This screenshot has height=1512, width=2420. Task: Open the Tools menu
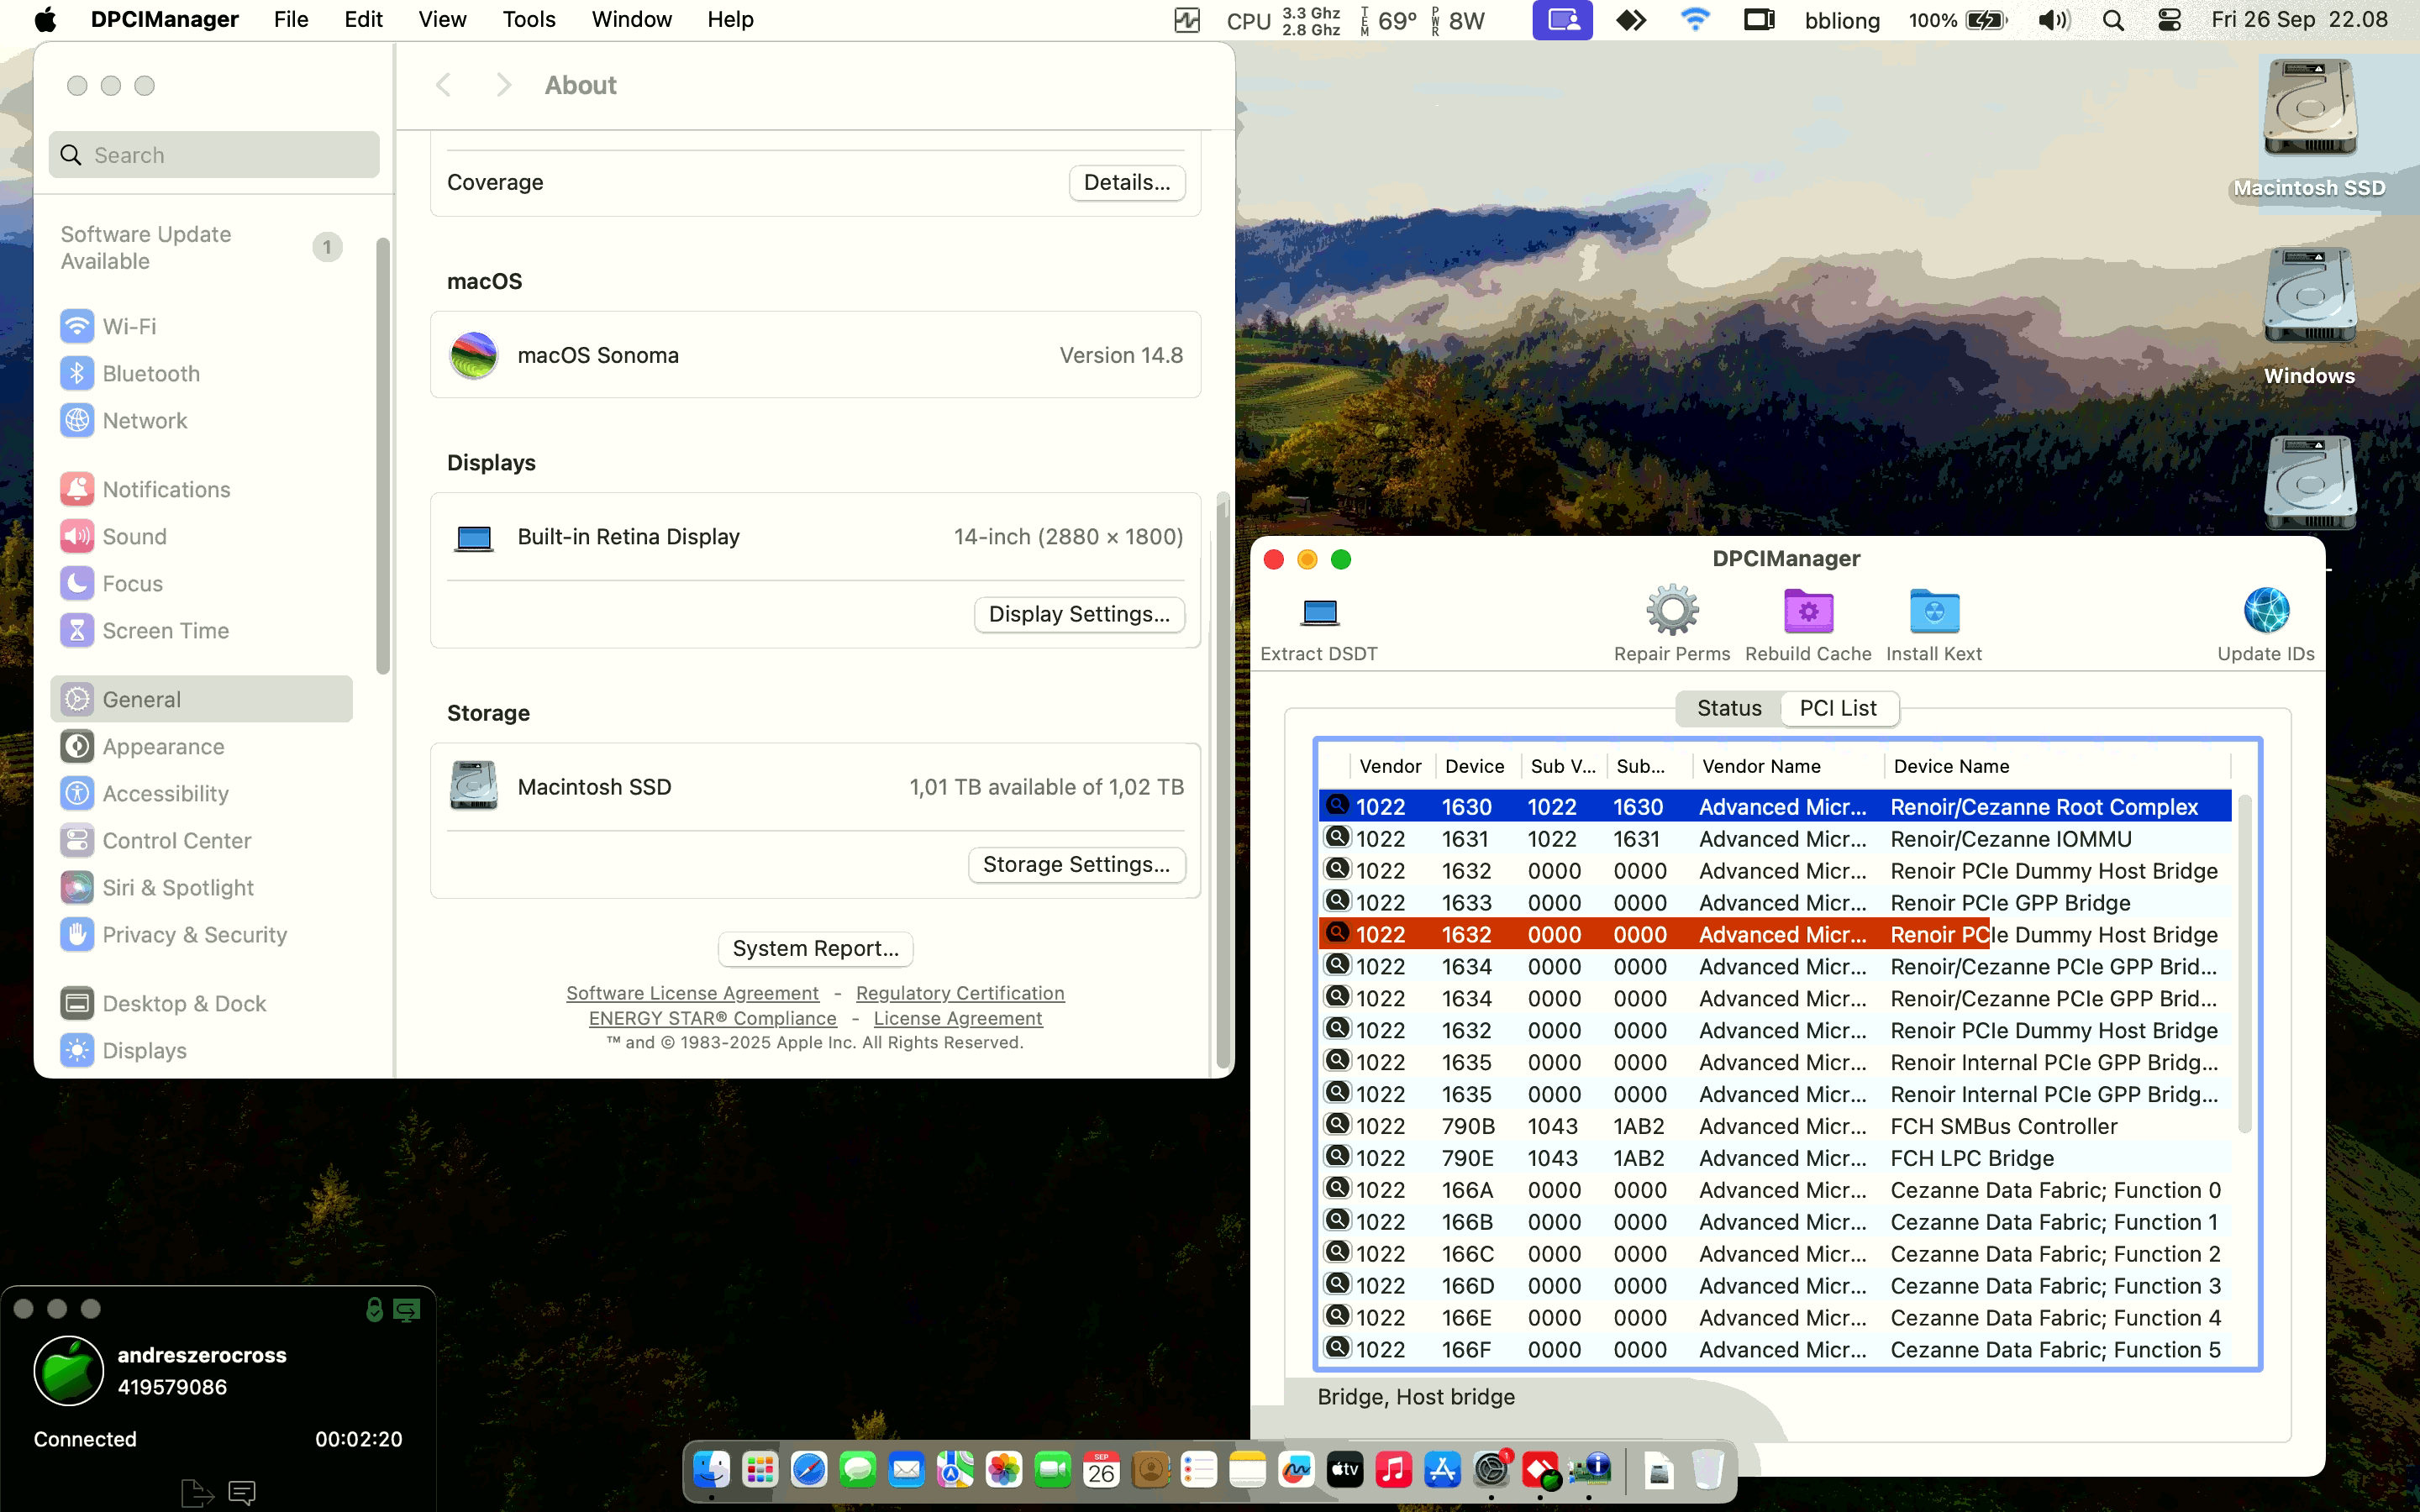(529, 20)
